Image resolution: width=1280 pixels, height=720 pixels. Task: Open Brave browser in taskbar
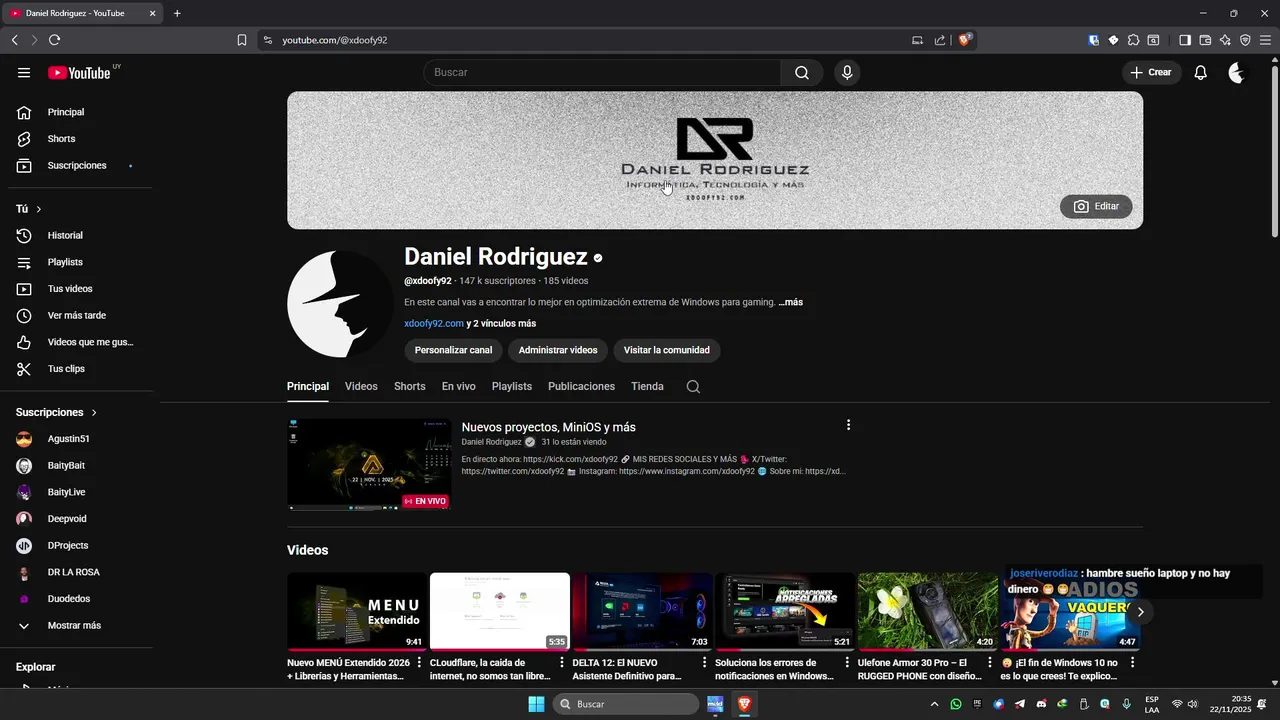click(x=744, y=704)
